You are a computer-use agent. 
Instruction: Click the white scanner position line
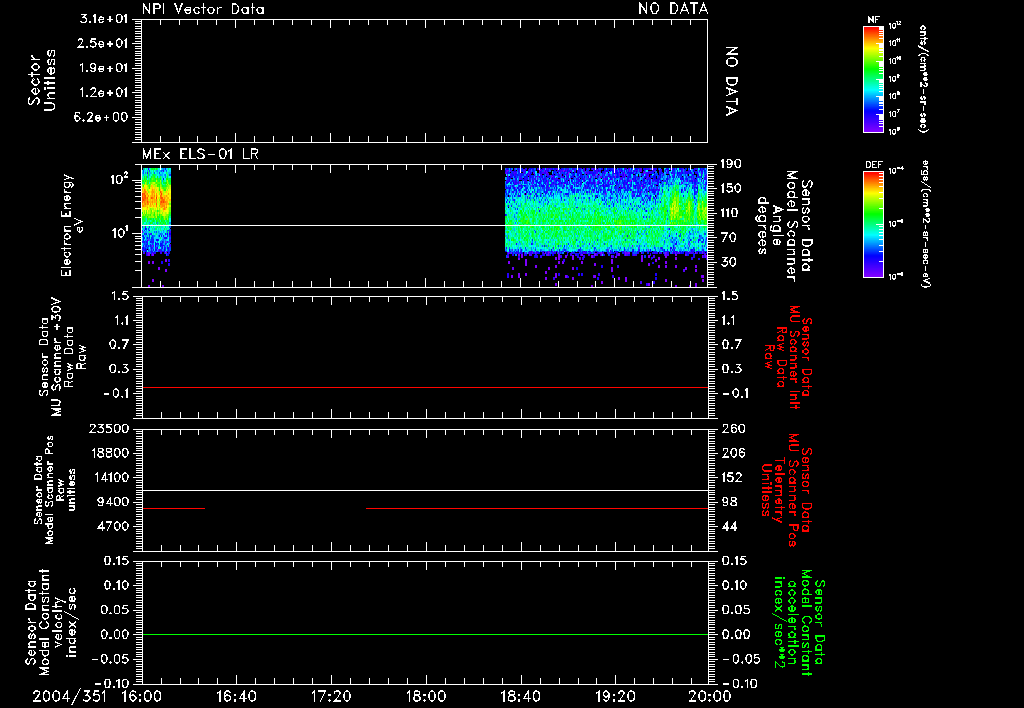[424, 490]
